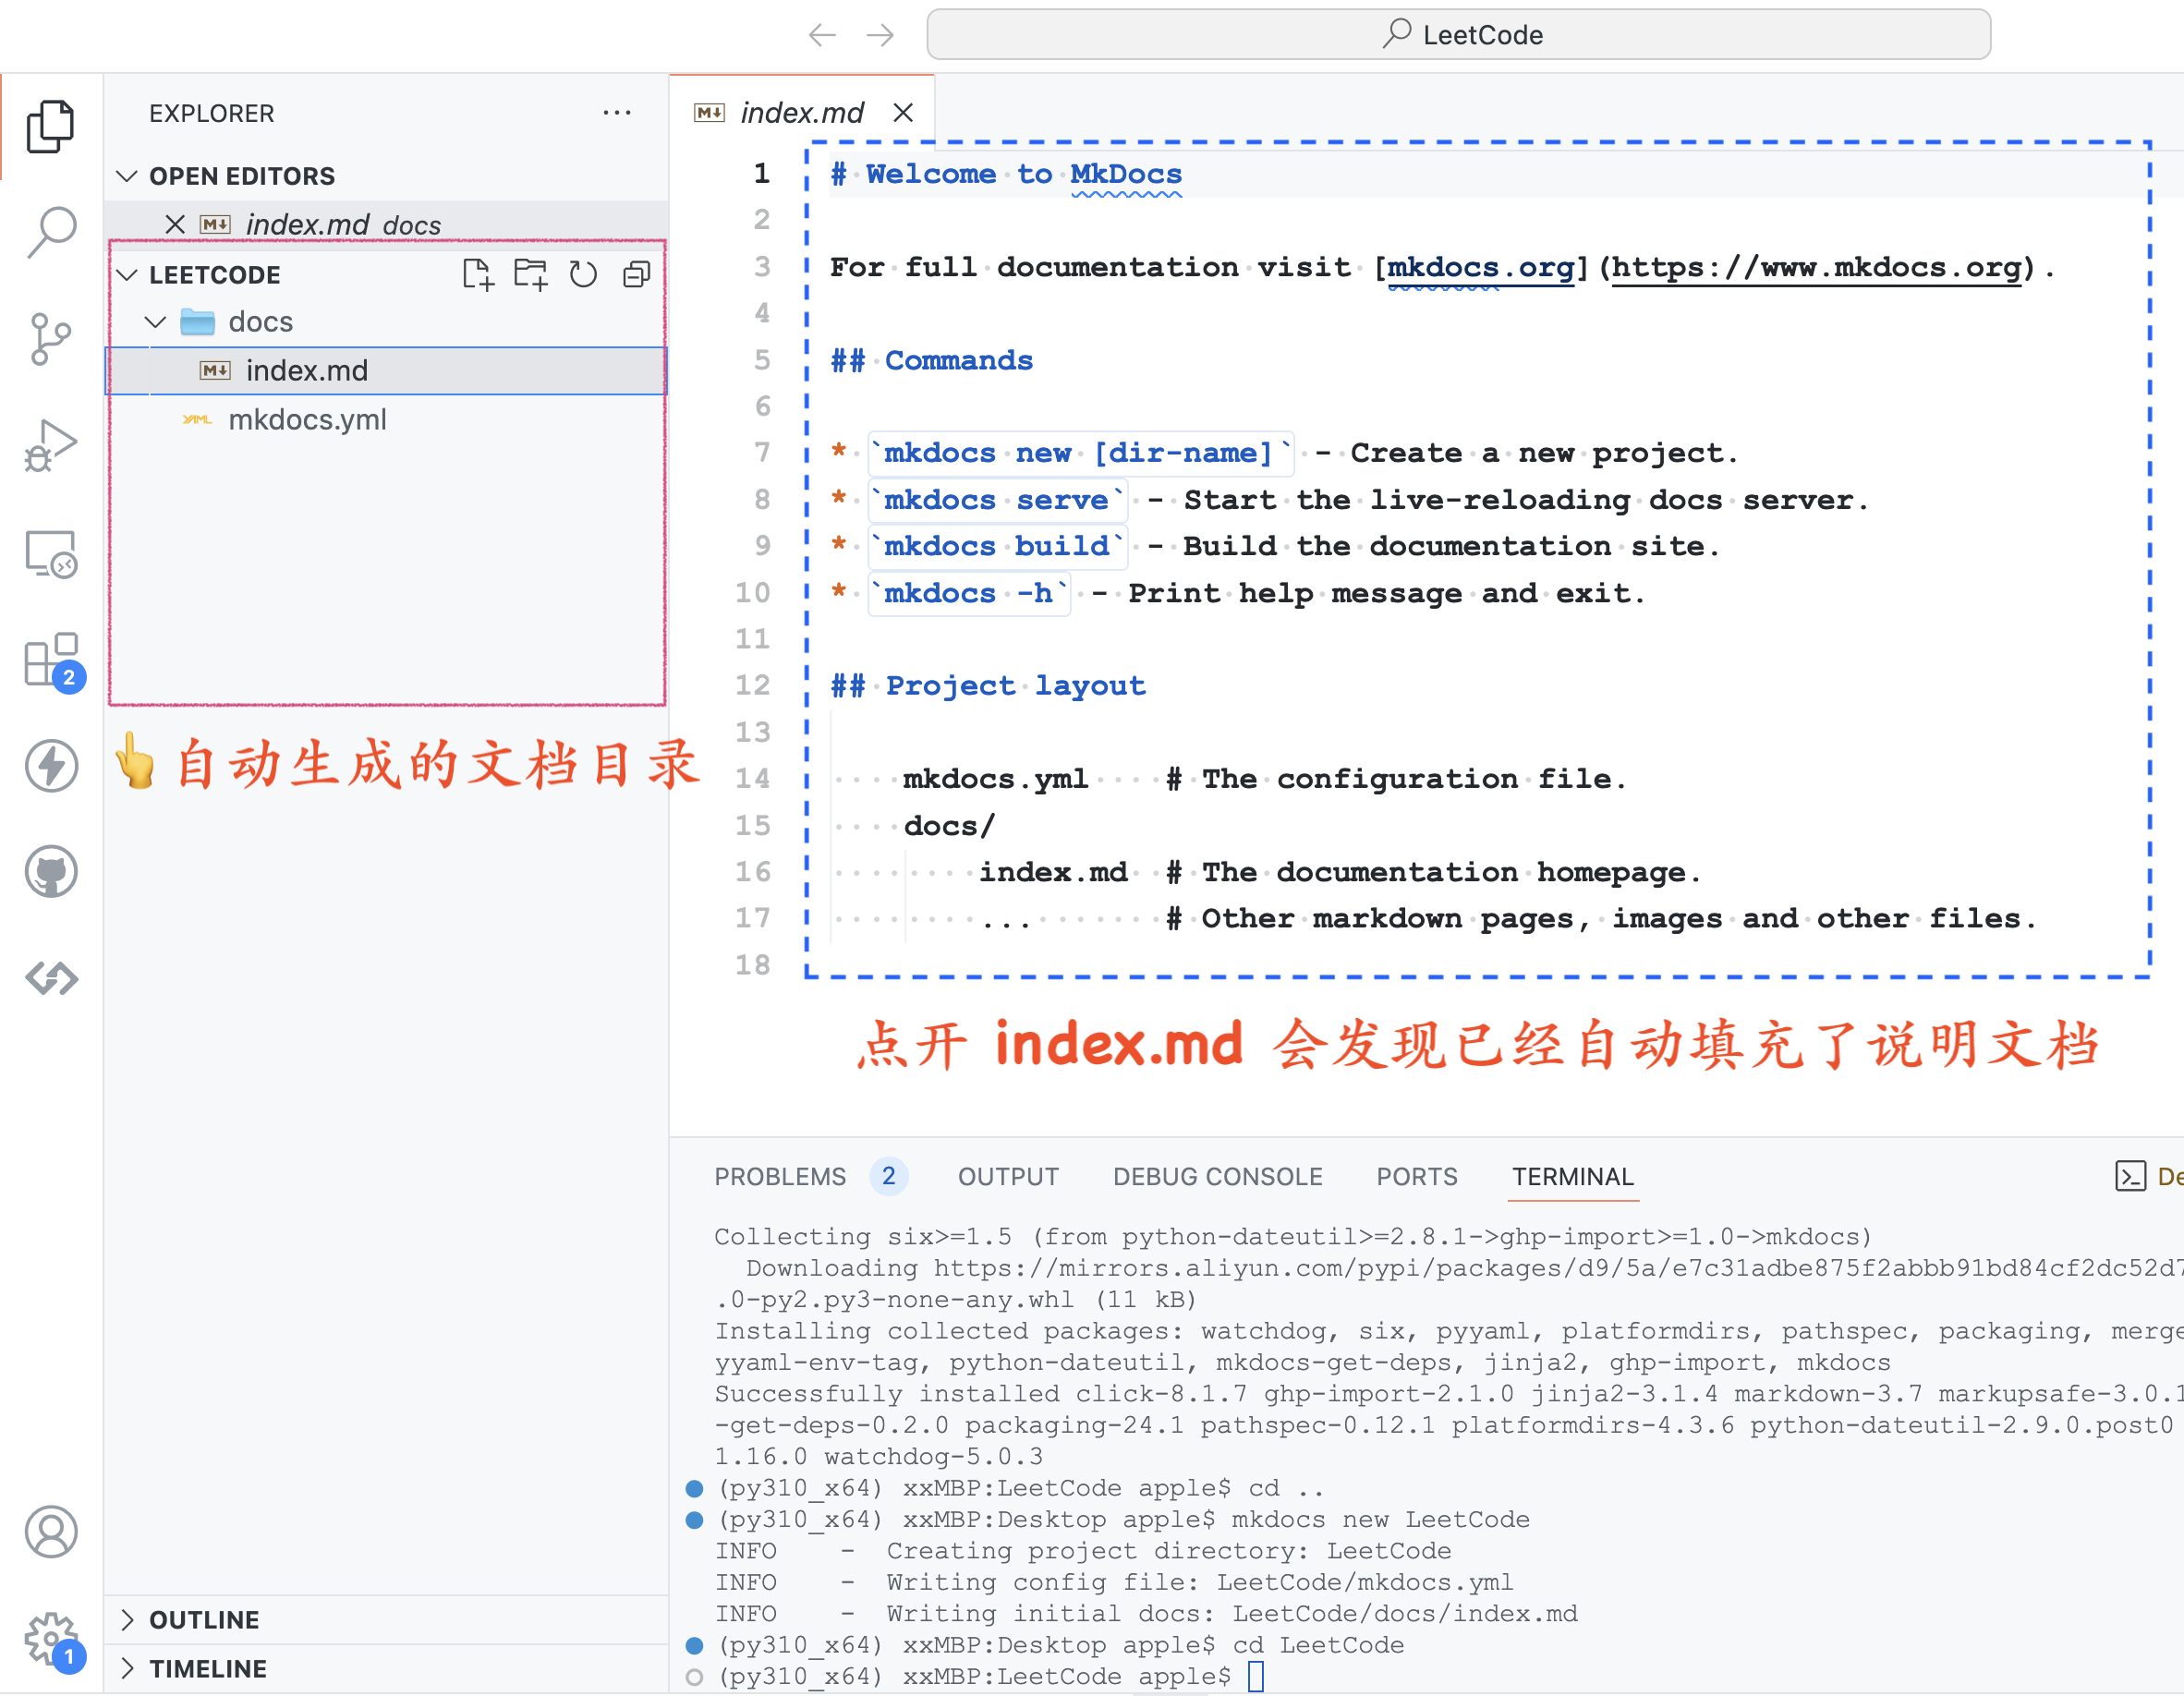The height and width of the screenshot is (1696, 2184).
Task: Open the GitHub view in activity bar
Action: click(x=50, y=872)
